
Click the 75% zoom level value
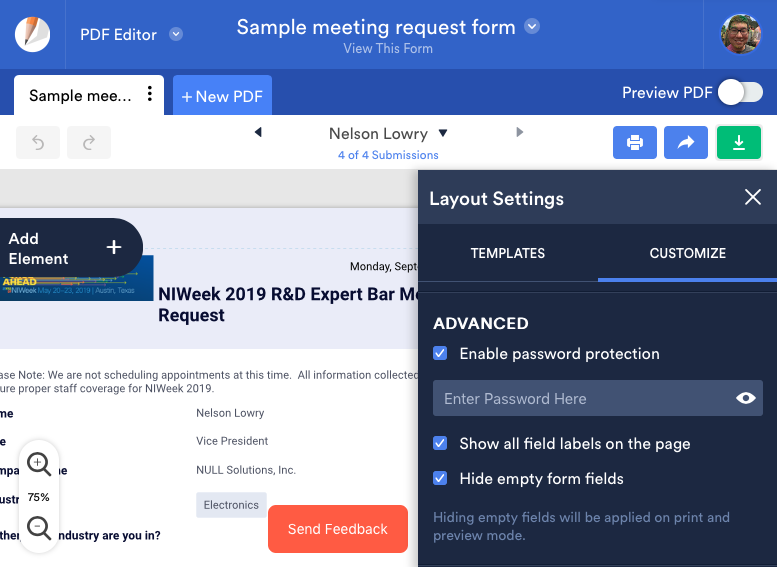click(x=39, y=497)
